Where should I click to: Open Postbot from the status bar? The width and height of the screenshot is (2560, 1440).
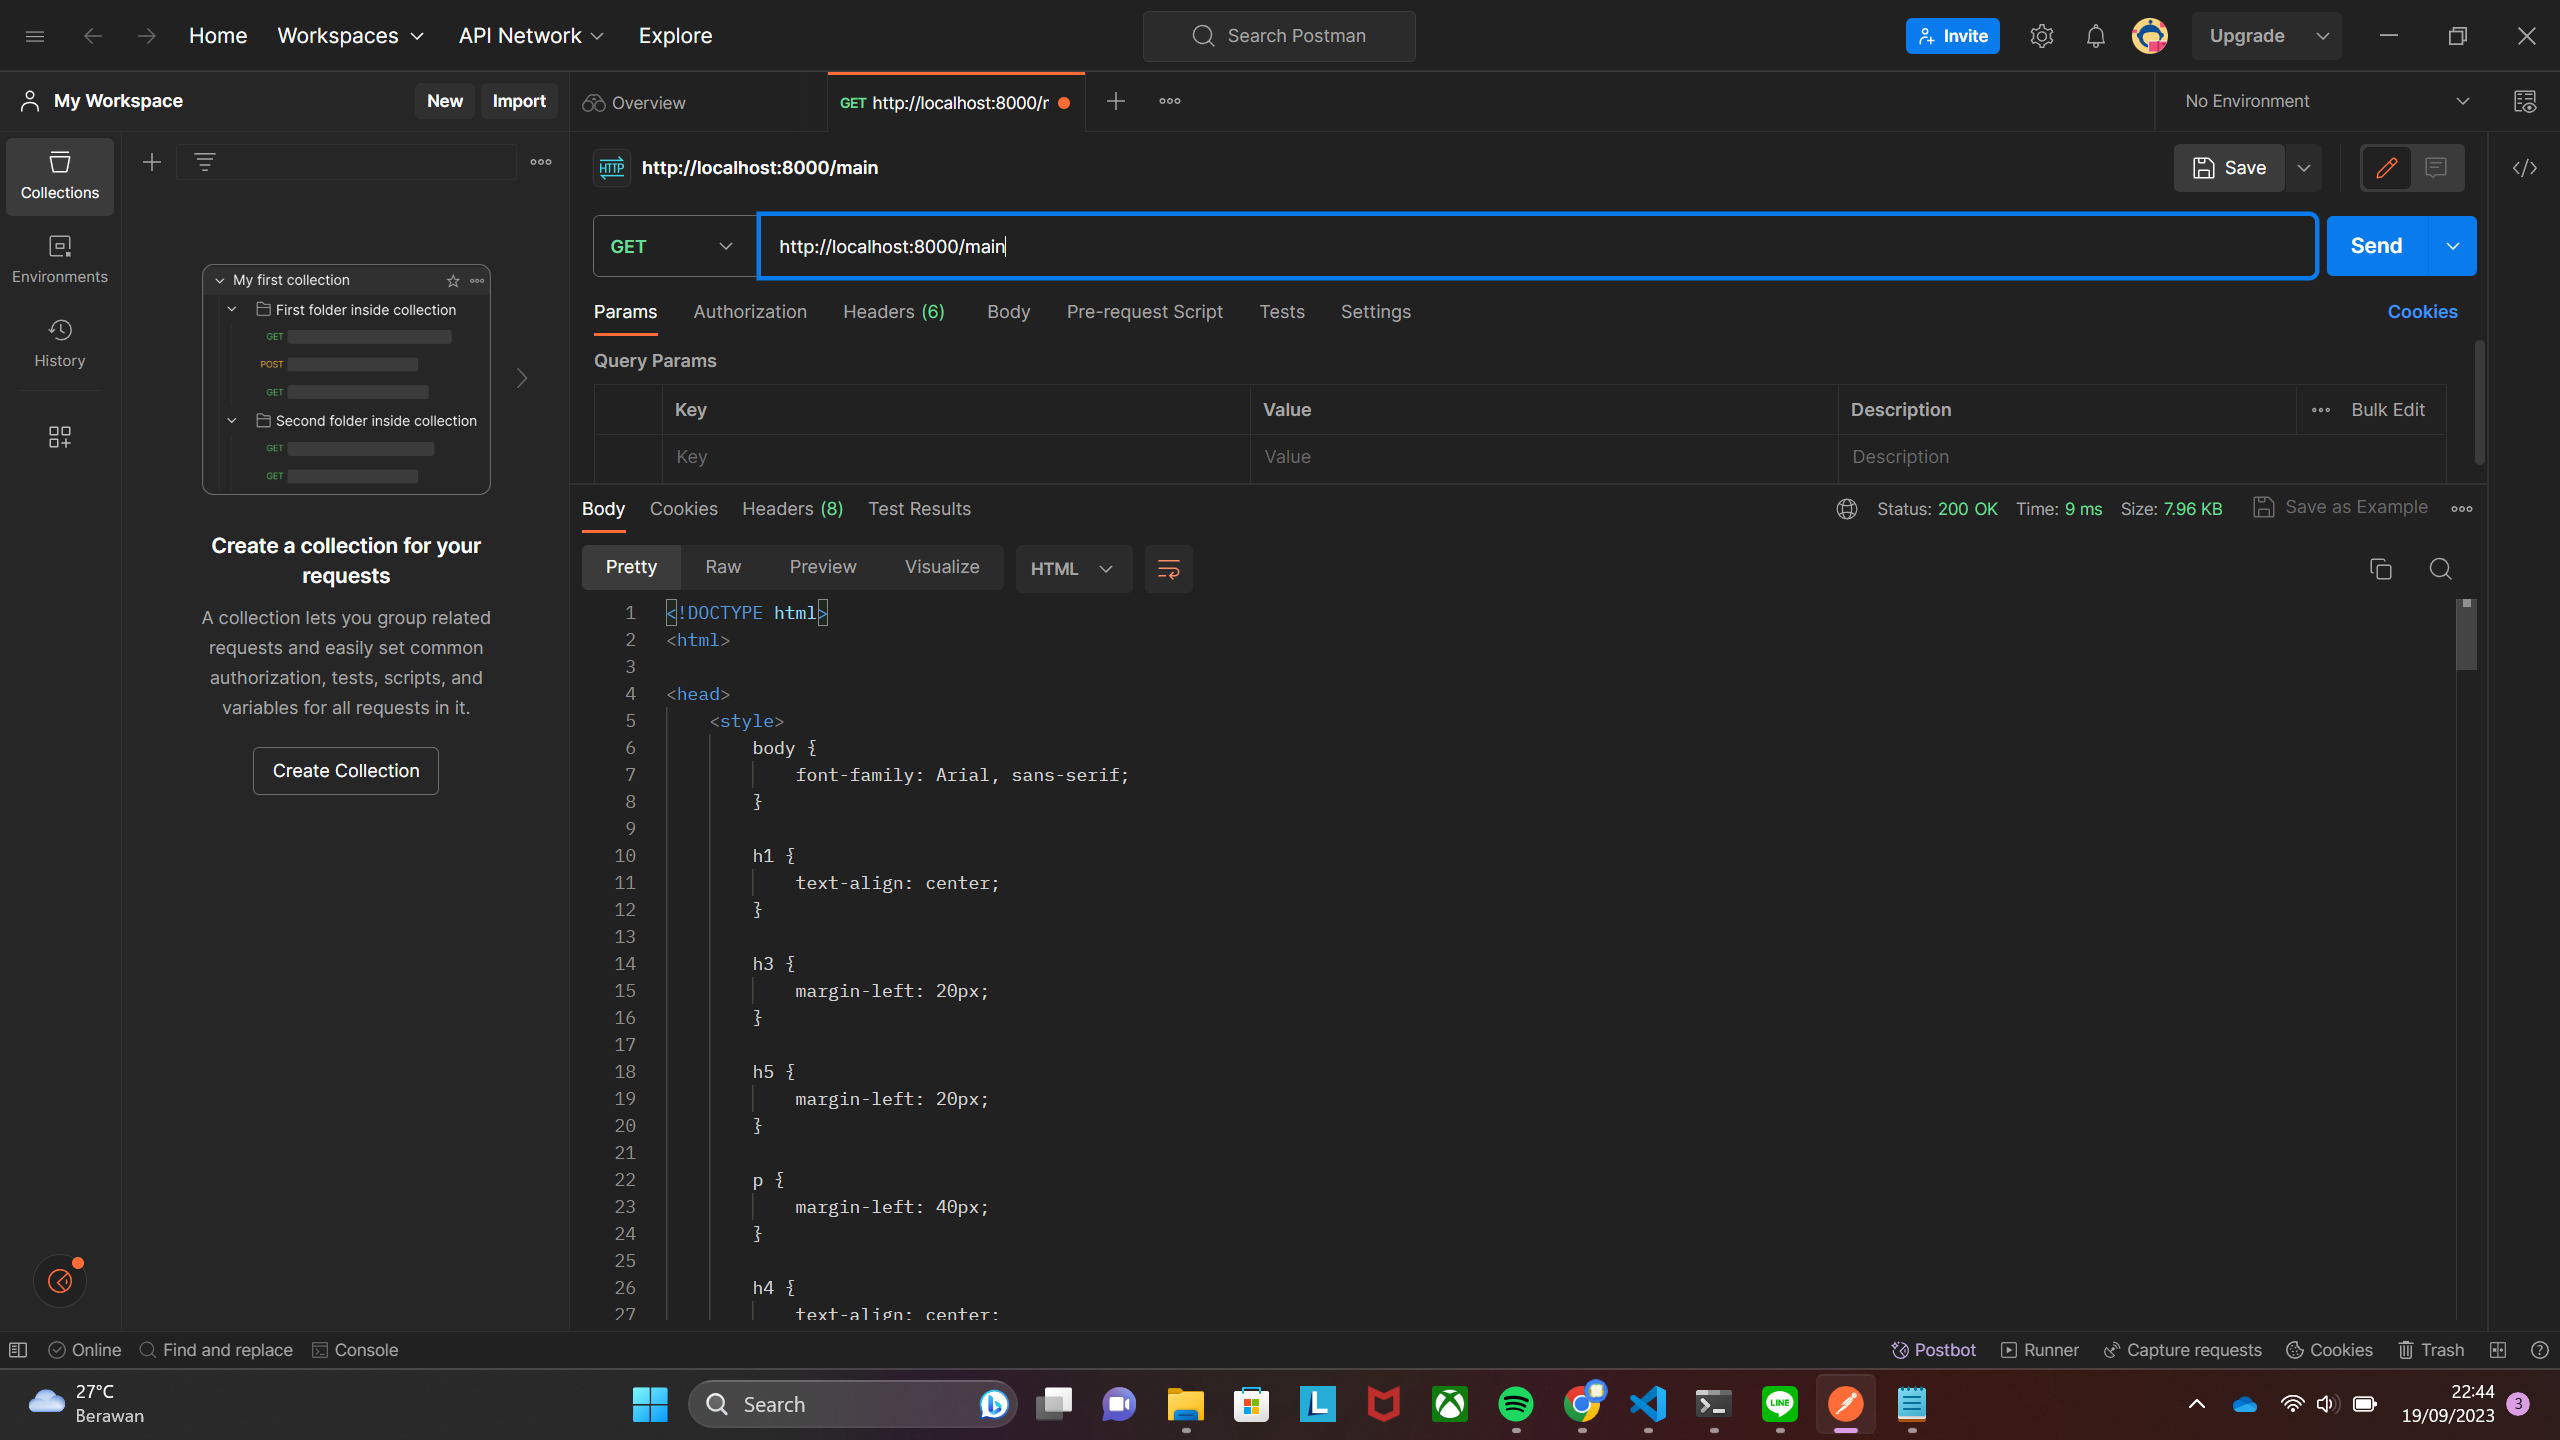[1932, 1349]
